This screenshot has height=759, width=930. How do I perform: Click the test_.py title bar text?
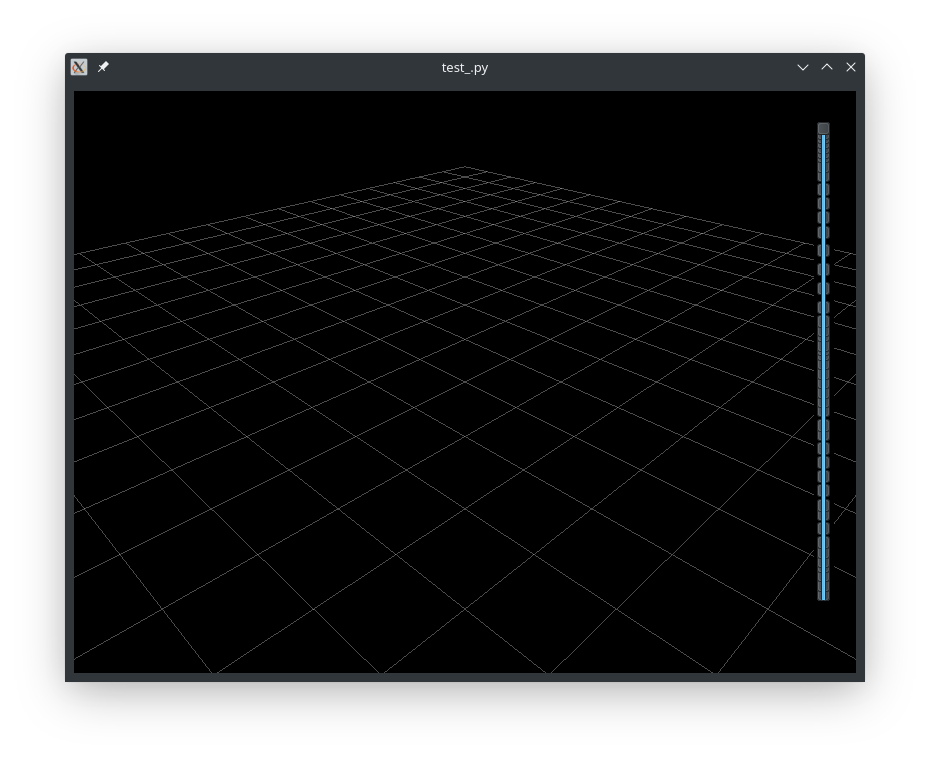[465, 67]
